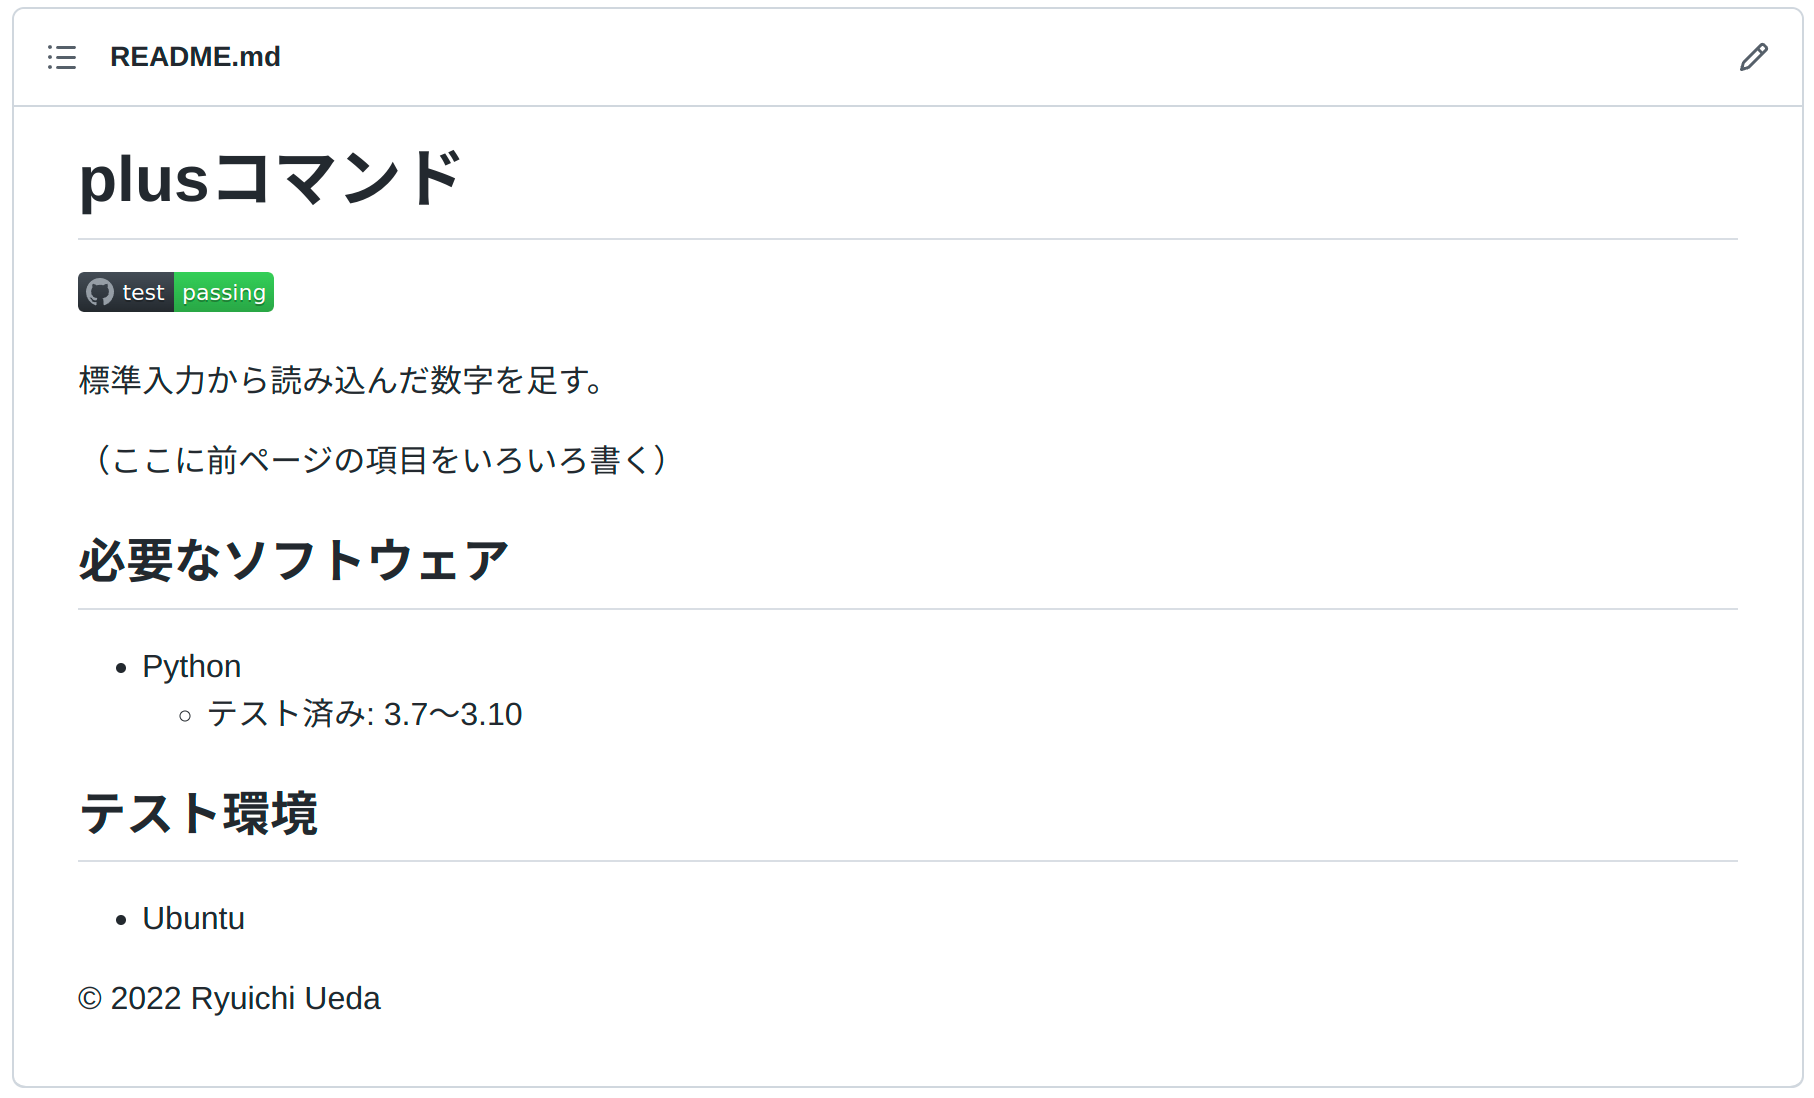
Task: Open the README.md file header label
Action: click(x=196, y=57)
